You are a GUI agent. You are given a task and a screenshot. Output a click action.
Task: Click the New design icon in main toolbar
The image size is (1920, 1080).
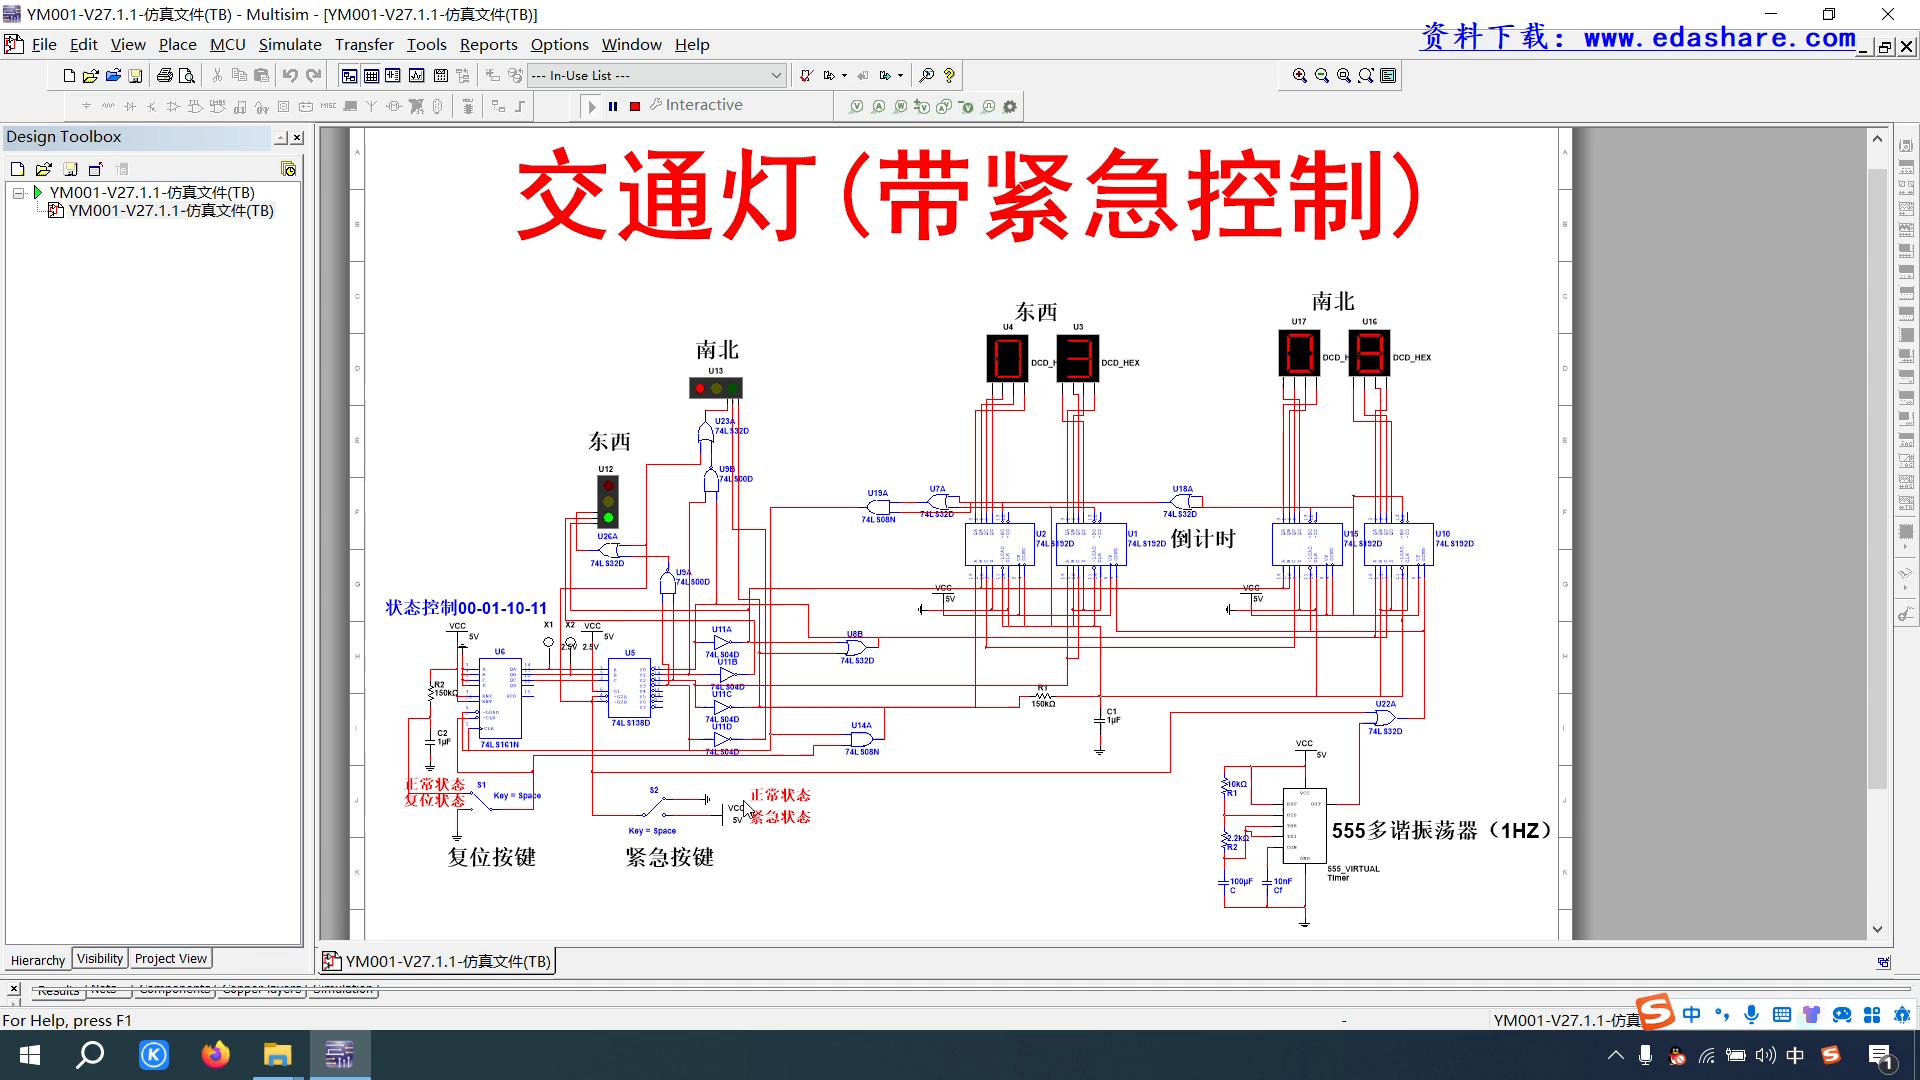(69, 75)
